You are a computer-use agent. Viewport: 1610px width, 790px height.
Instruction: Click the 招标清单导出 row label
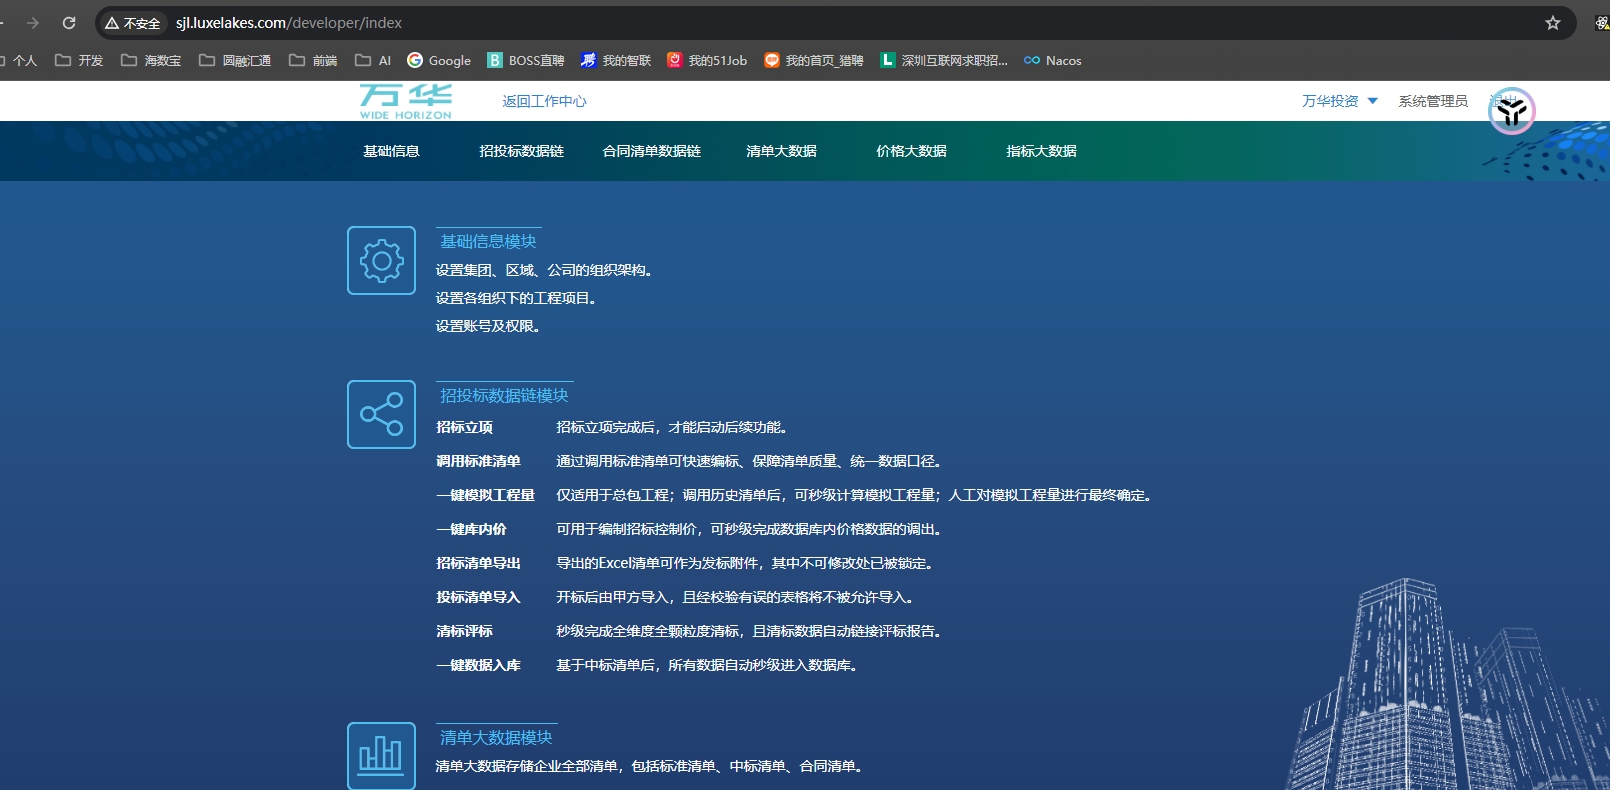pyautogui.click(x=478, y=563)
